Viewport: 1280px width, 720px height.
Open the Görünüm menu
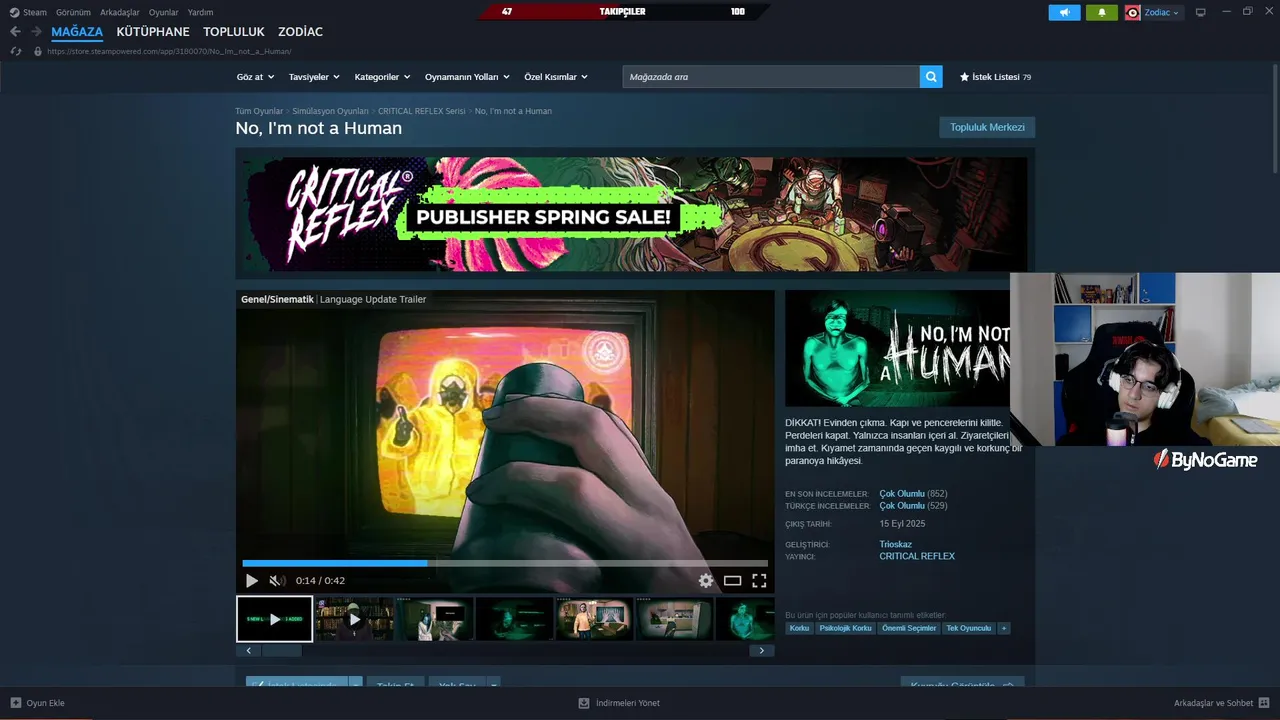(x=73, y=12)
